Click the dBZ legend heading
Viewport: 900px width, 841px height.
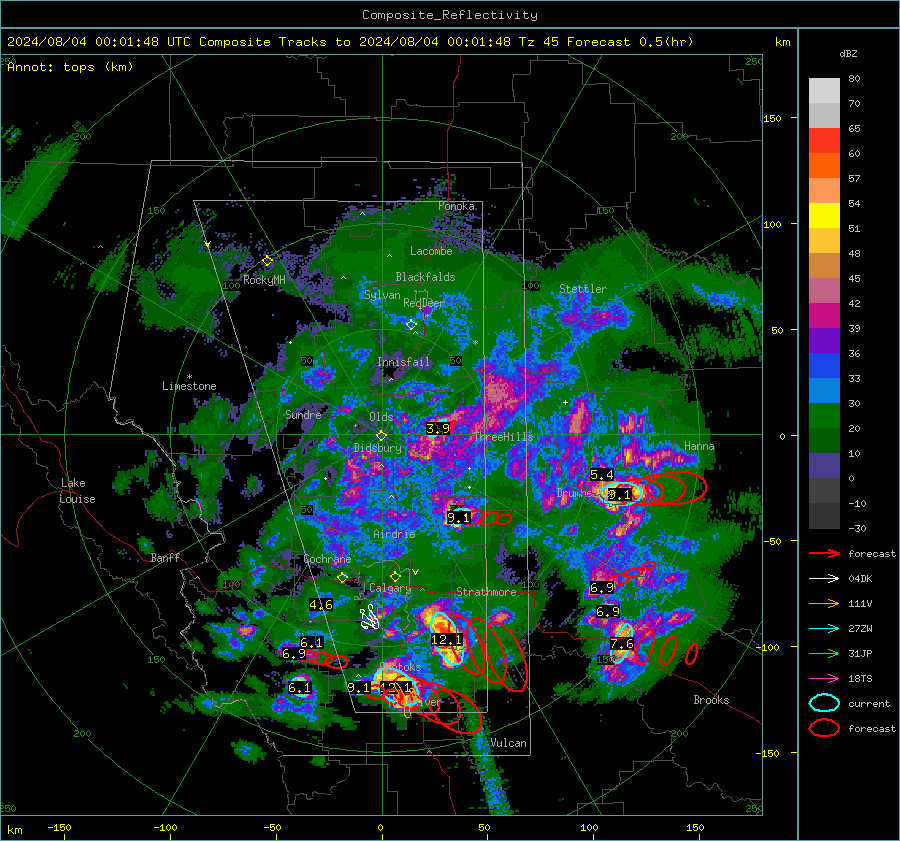(848, 54)
